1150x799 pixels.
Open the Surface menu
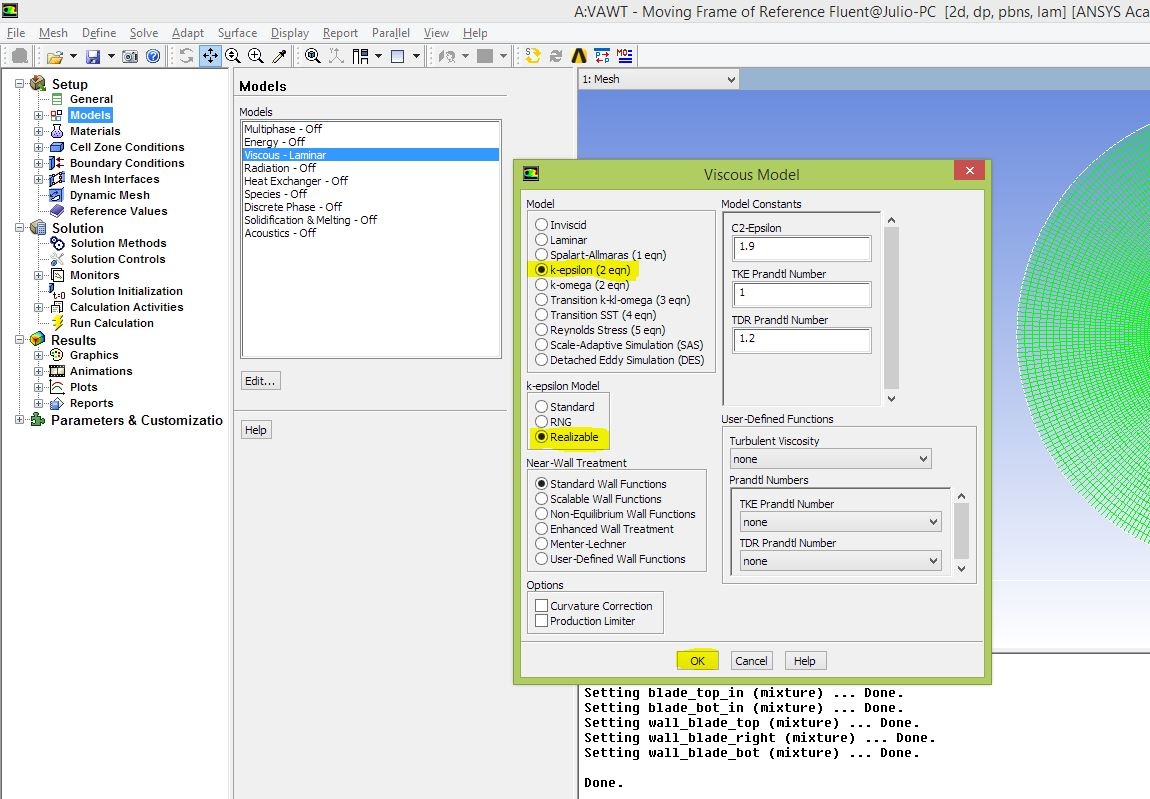[237, 33]
